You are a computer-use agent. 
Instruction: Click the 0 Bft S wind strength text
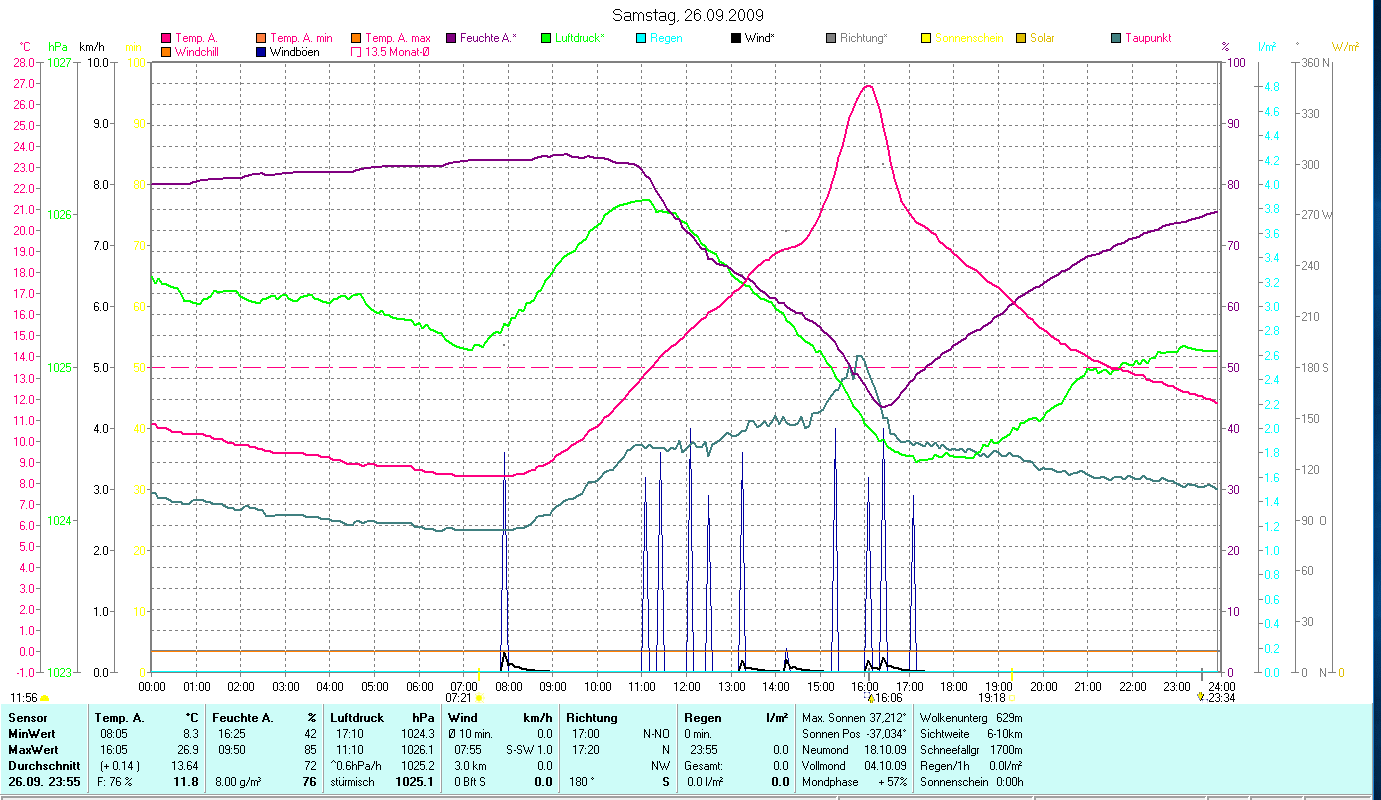pos(468,782)
